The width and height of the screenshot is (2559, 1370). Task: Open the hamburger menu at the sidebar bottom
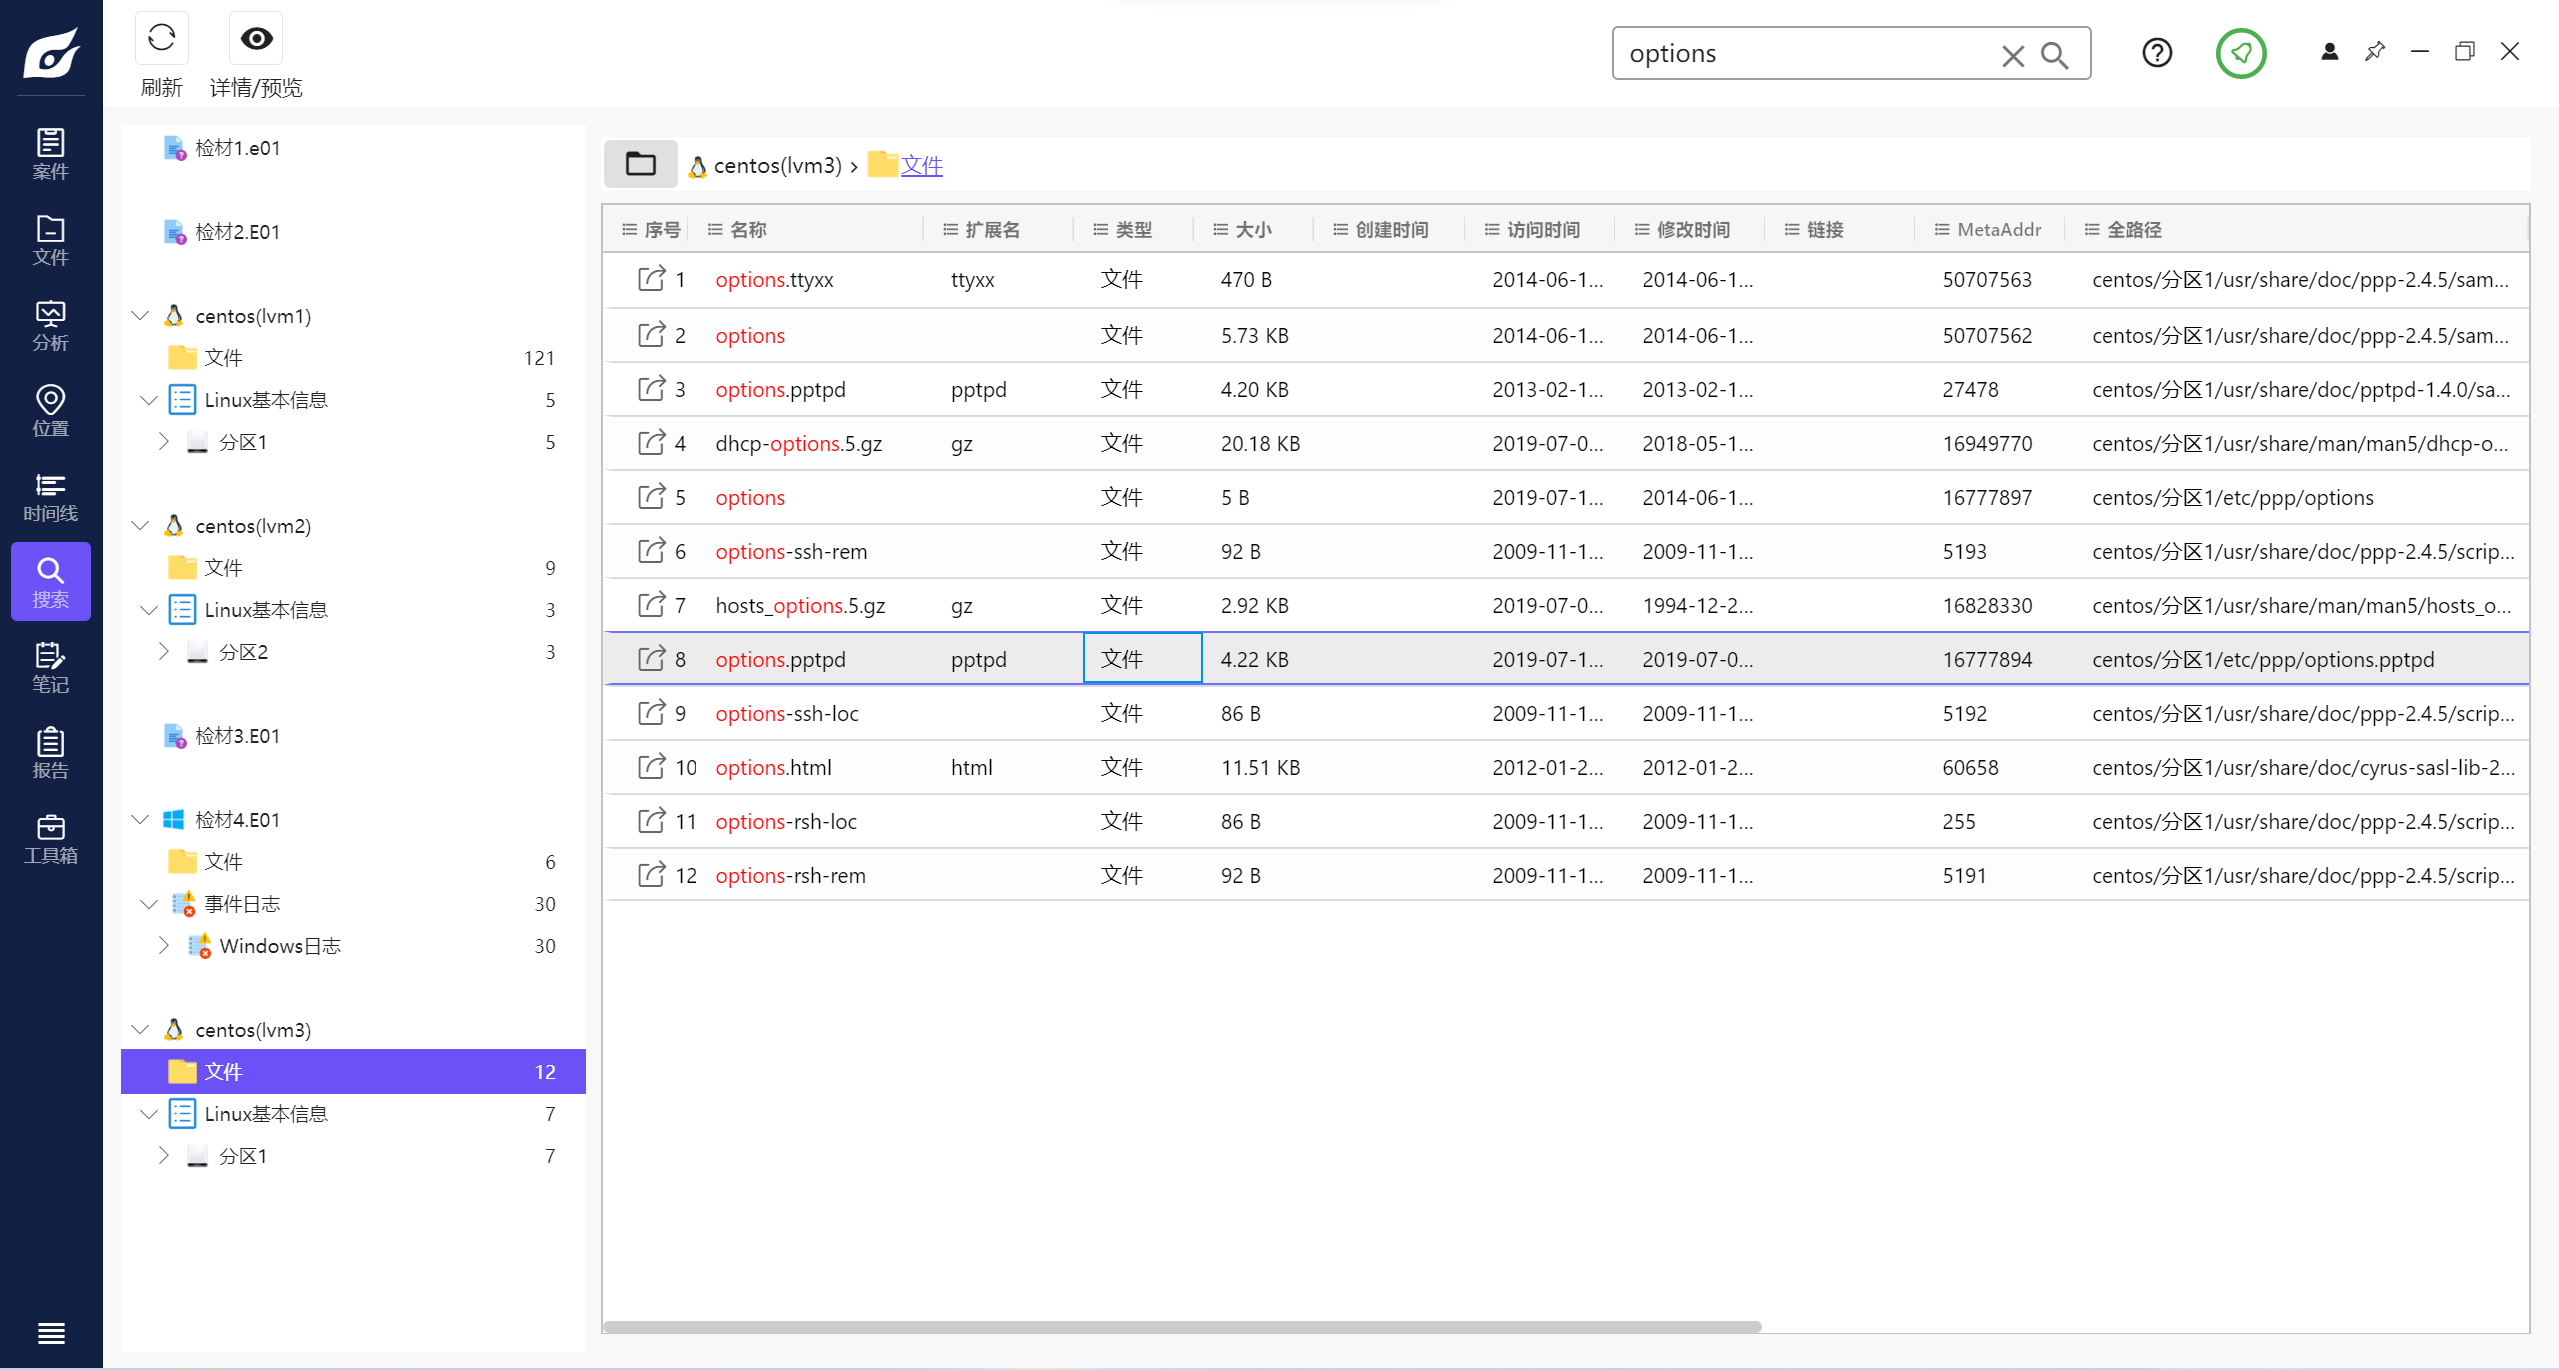(51, 1333)
